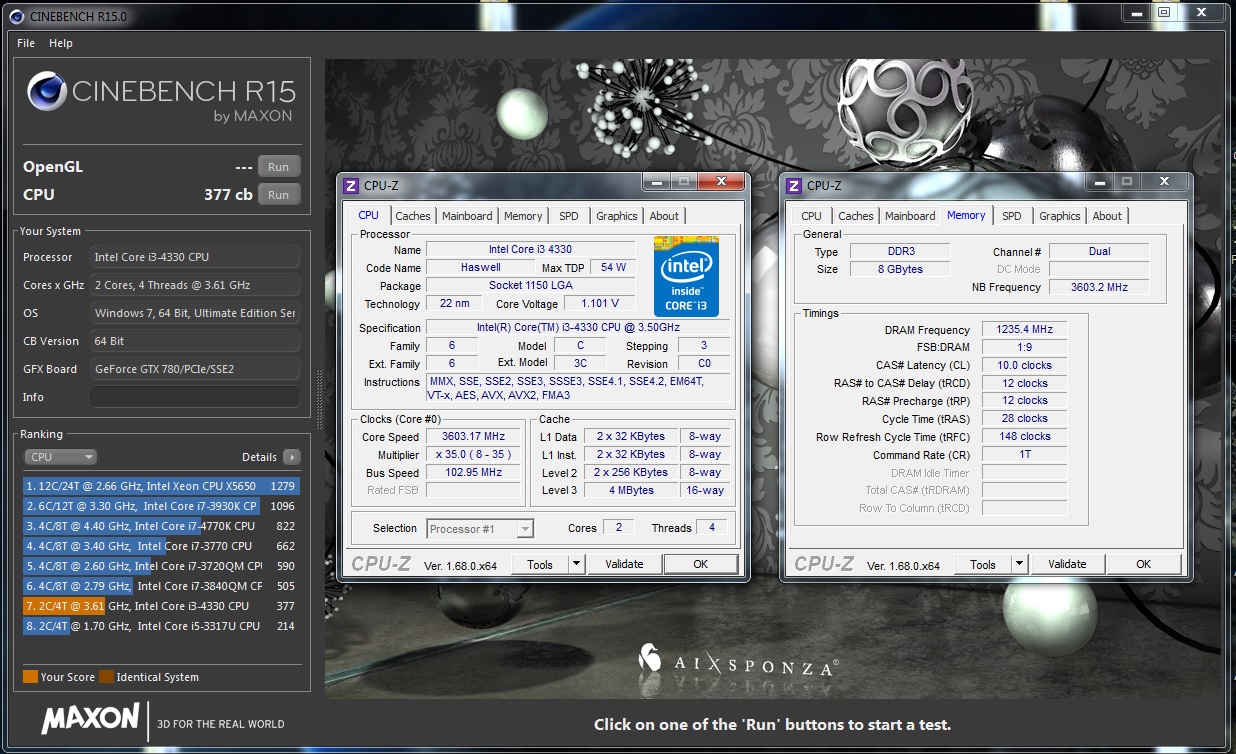Open Caches tab in right CPU-Z window
This screenshot has height=754, width=1236.
(855, 216)
